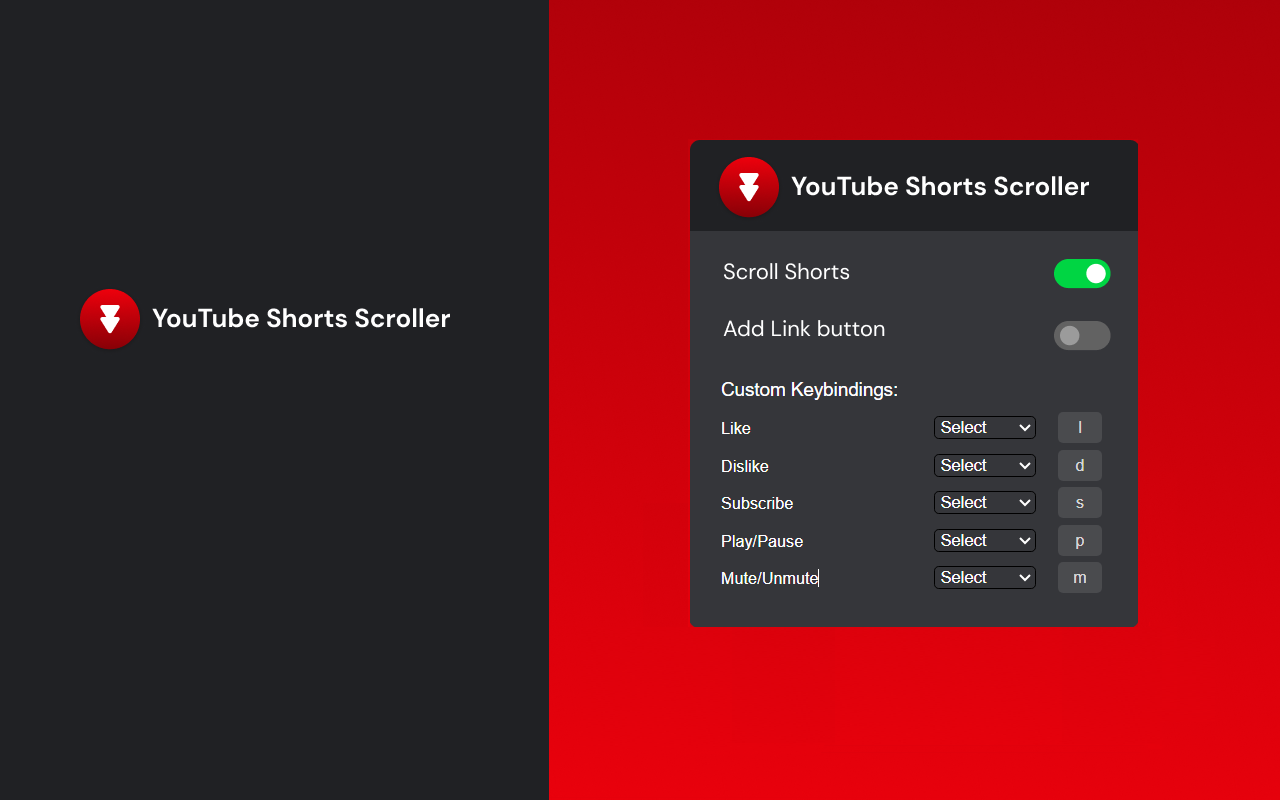
Task: Open the Dislike modifier Select dropdown
Action: click(985, 466)
